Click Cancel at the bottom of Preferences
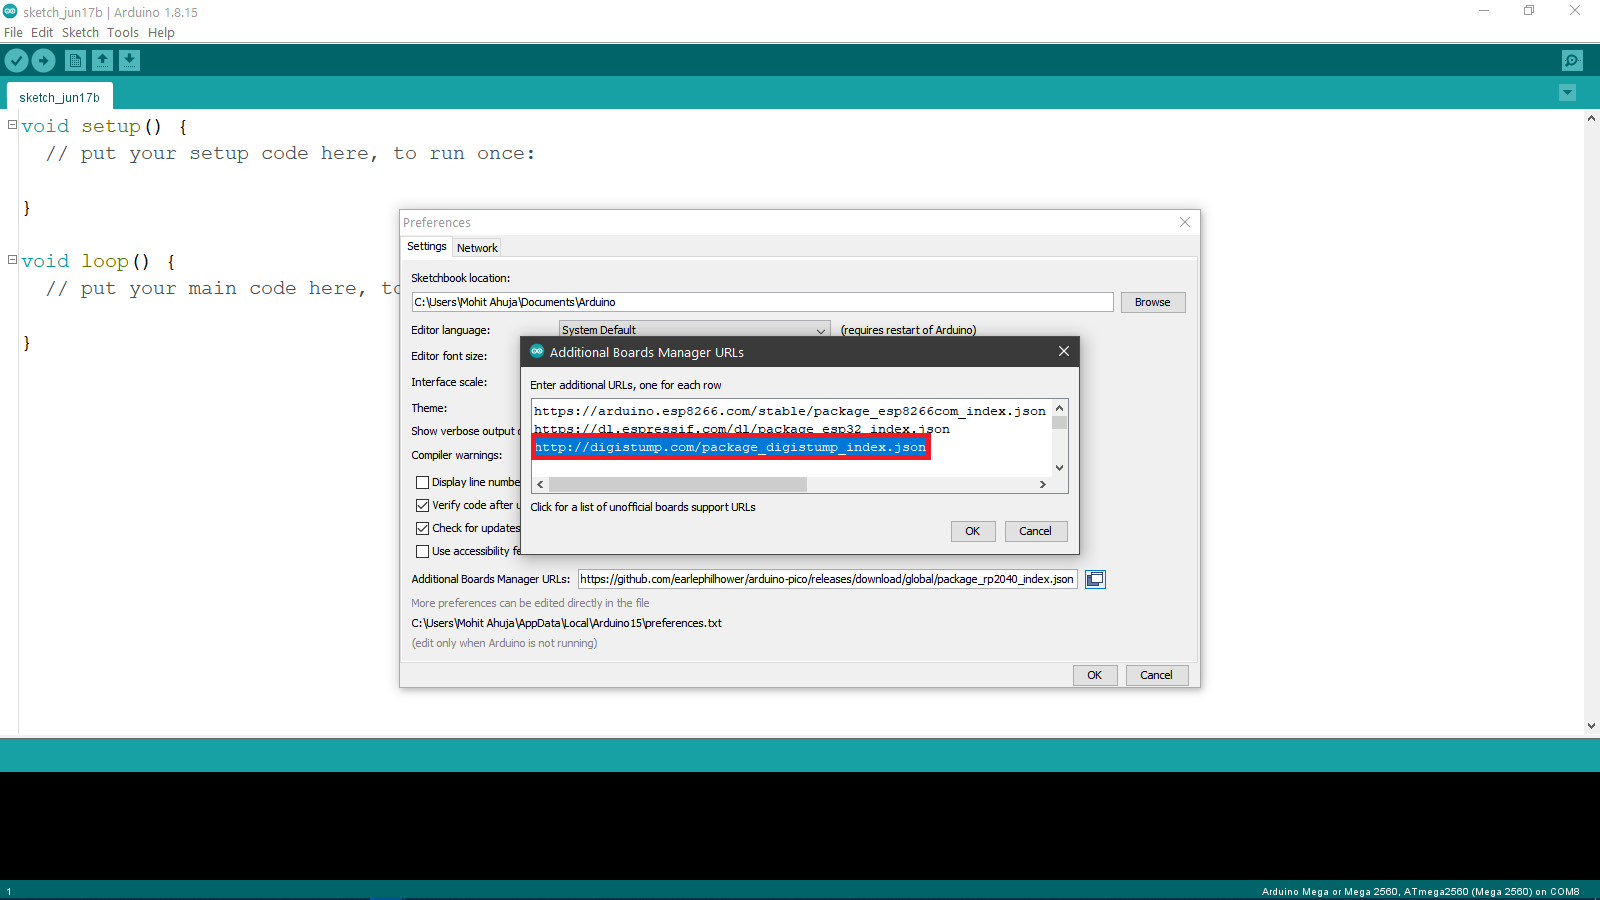Image resolution: width=1600 pixels, height=900 pixels. 1156,675
